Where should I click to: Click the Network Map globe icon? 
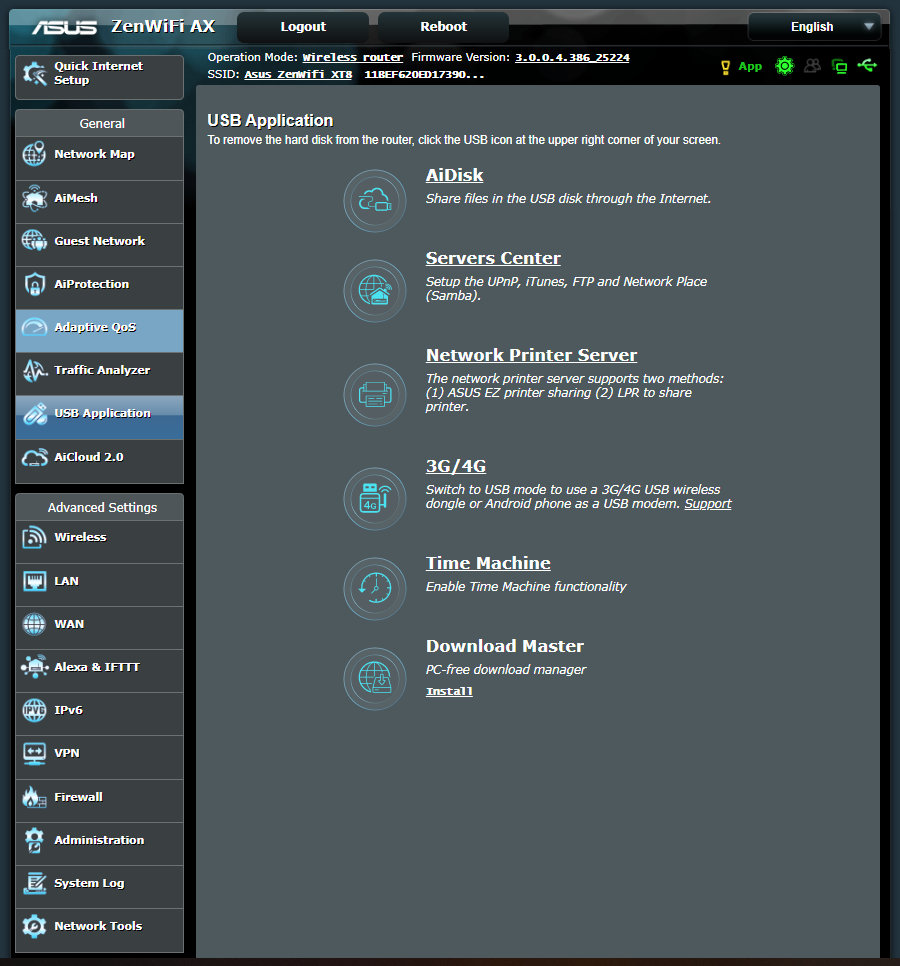(34, 154)
